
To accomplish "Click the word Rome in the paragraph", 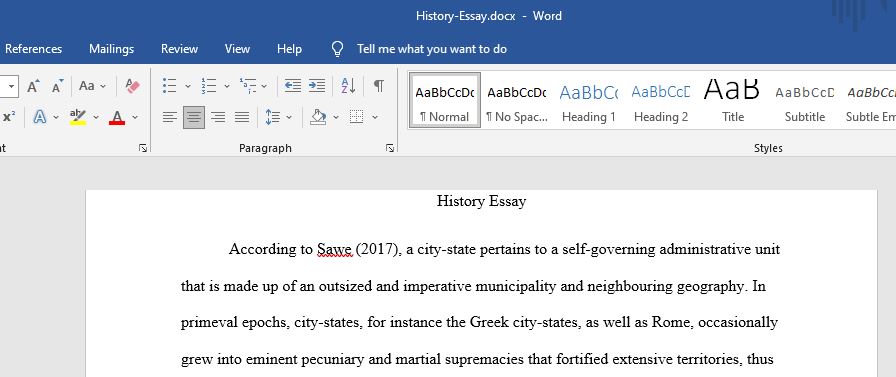I will tap(672, 322).
